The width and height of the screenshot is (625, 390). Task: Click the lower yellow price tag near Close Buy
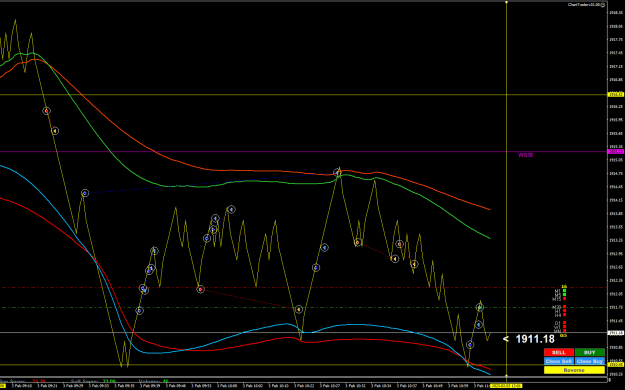(616, 364)
